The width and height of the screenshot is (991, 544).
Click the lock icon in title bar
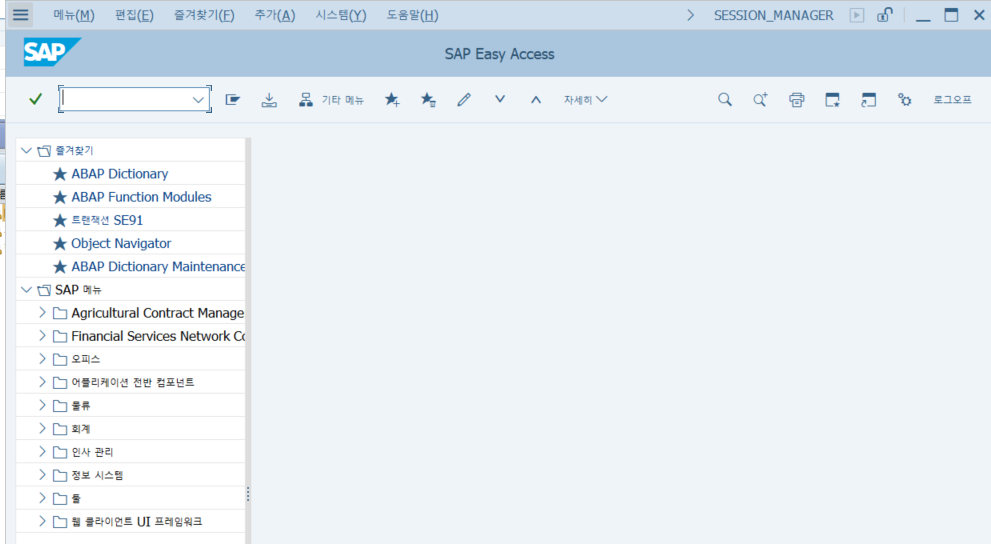click(x=885, y=15)
